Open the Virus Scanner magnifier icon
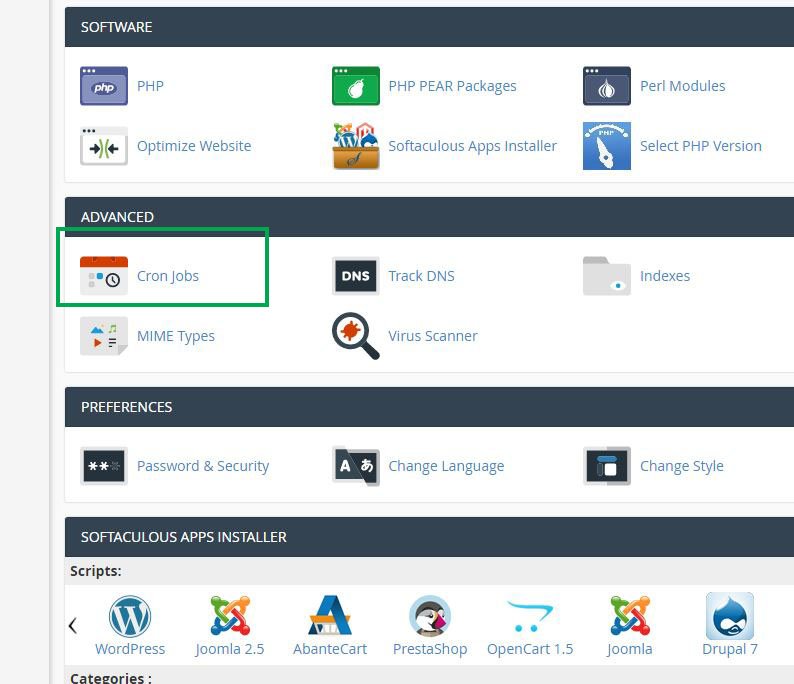Screen dimensions: 794x684 pos(356,336)
